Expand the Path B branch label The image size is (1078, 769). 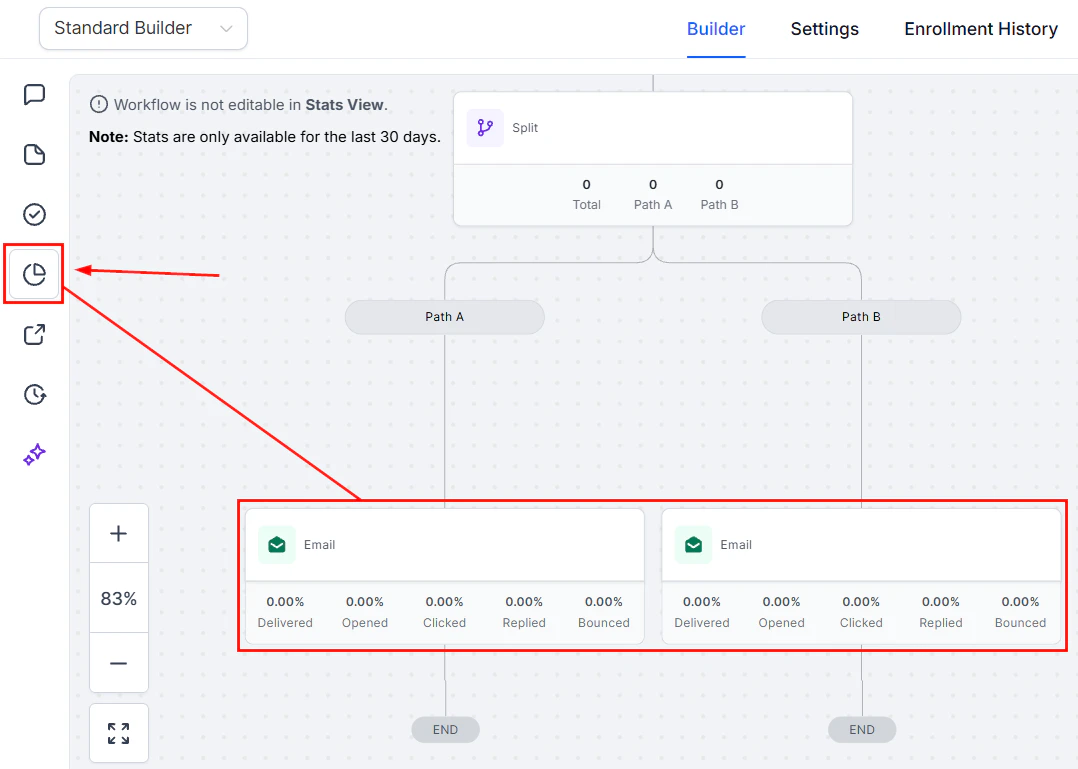[x=860, y=316]
